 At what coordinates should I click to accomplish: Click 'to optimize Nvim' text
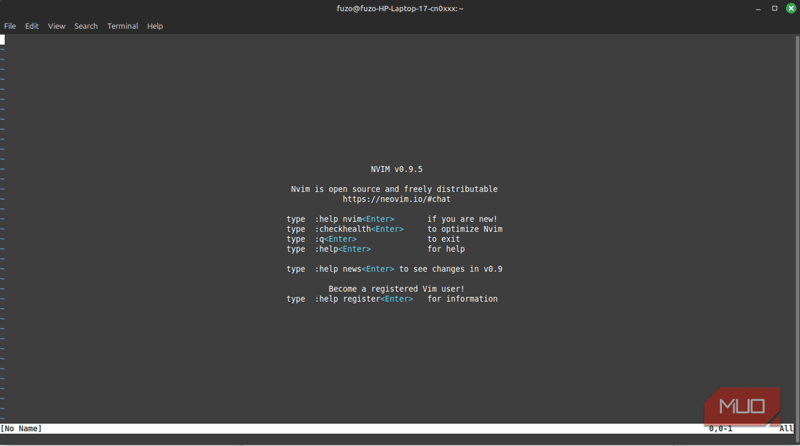coord(465,229)
